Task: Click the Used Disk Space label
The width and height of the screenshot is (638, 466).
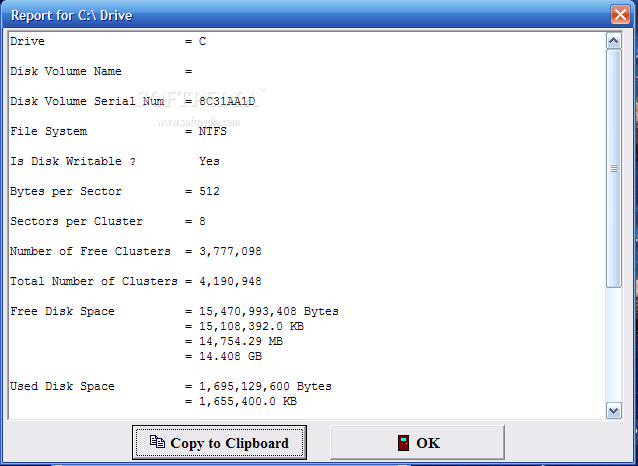Action: 62,387
